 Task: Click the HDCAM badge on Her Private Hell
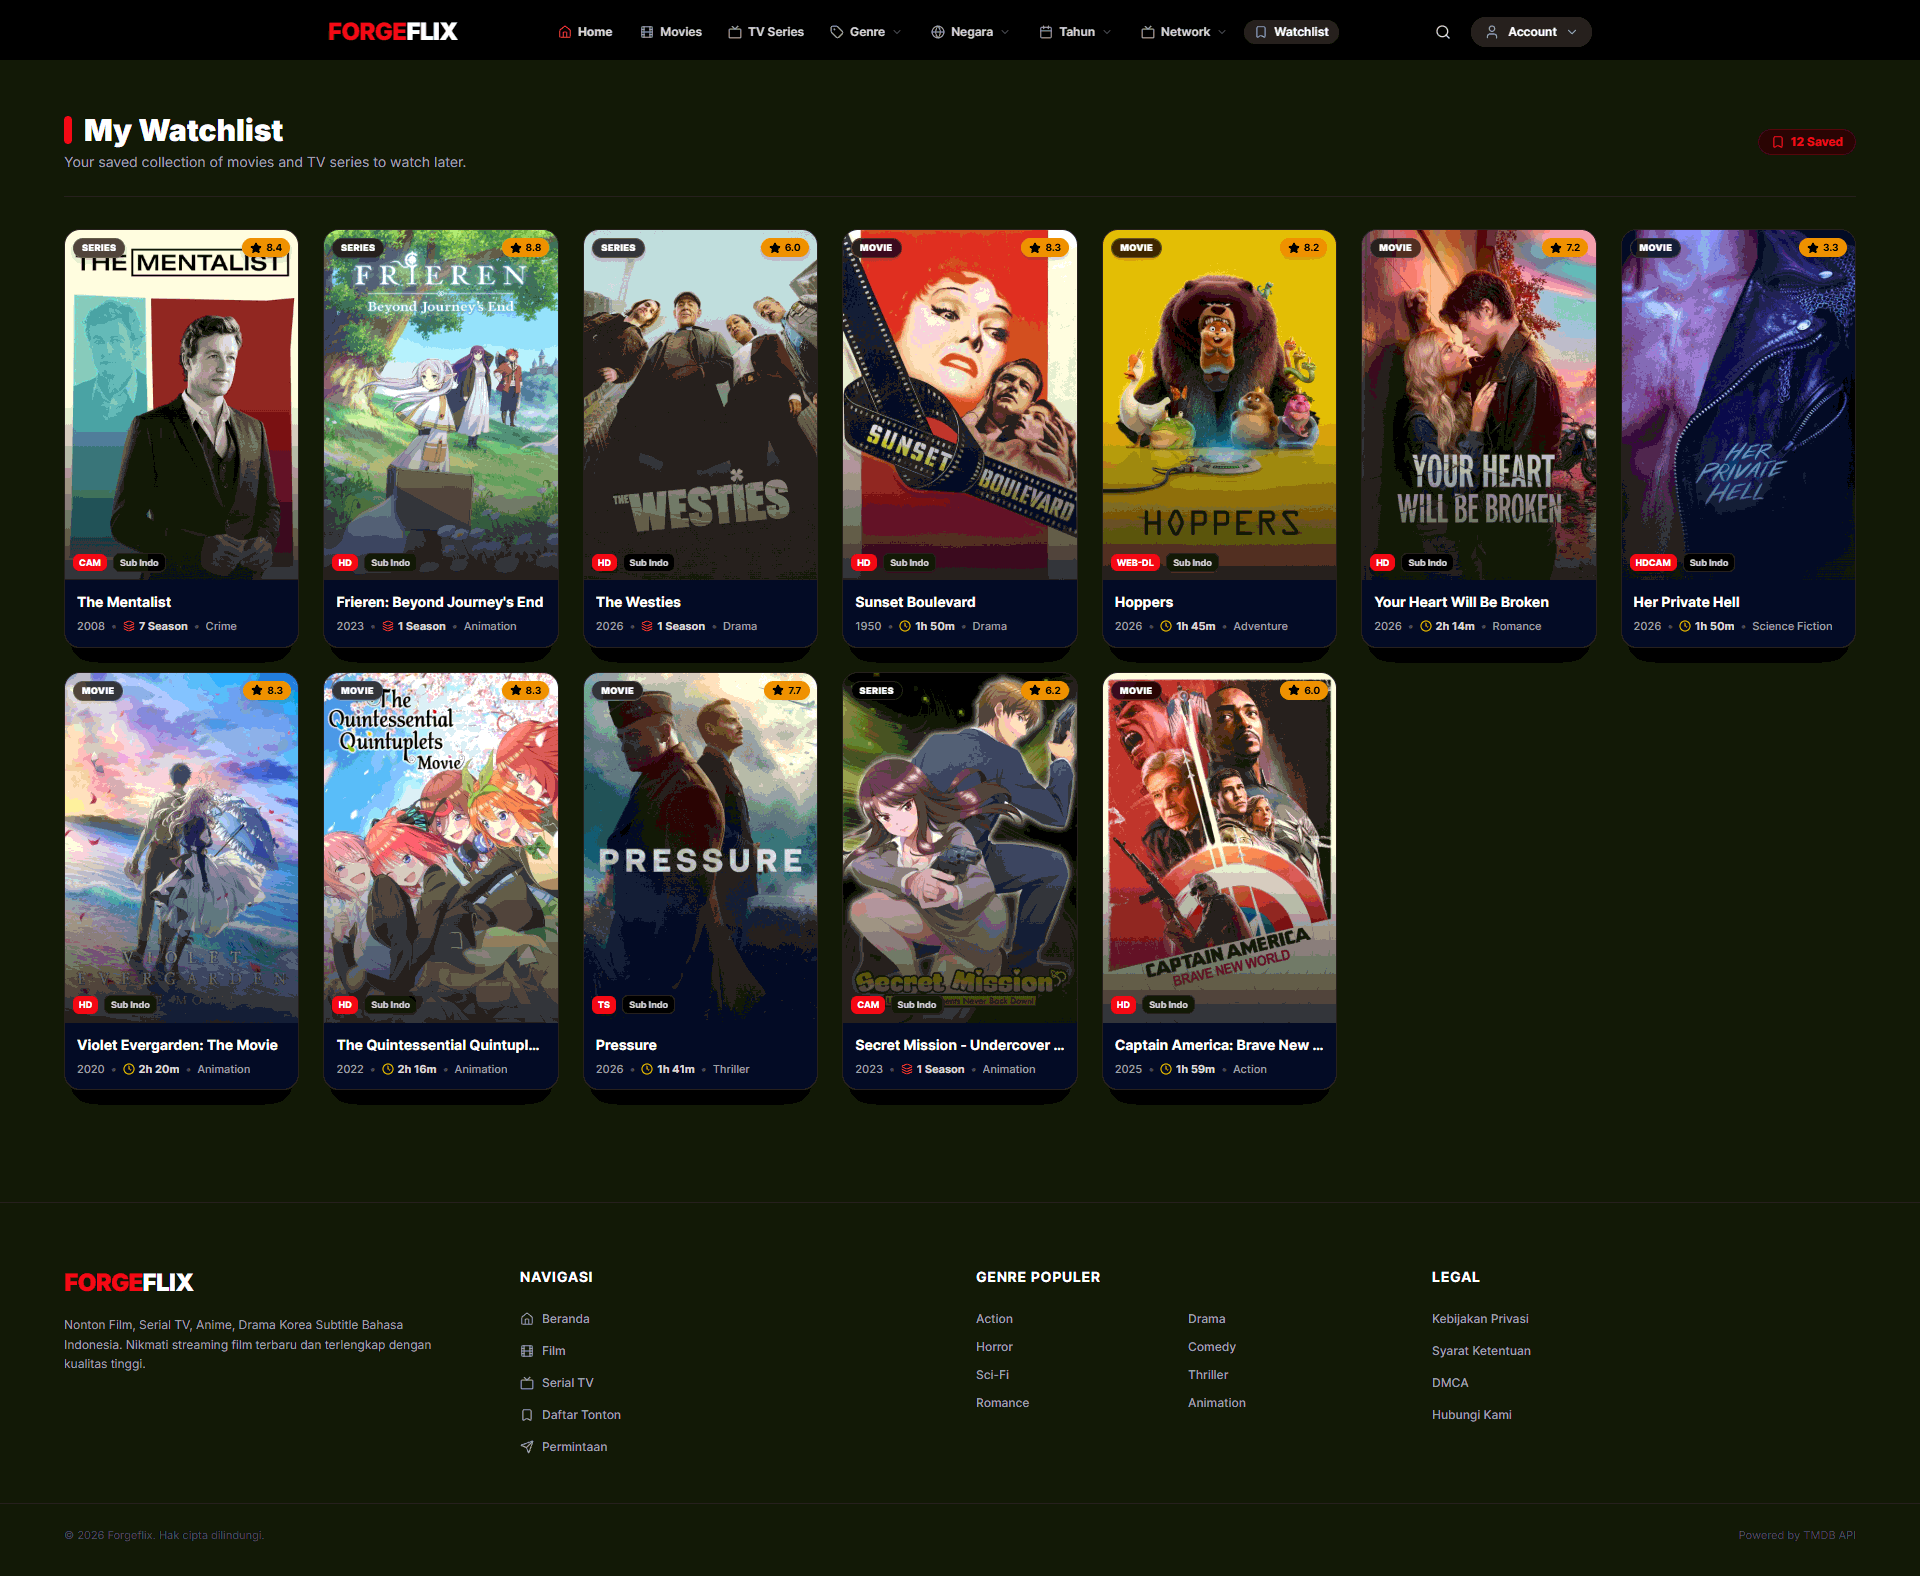pos(1653,563)
